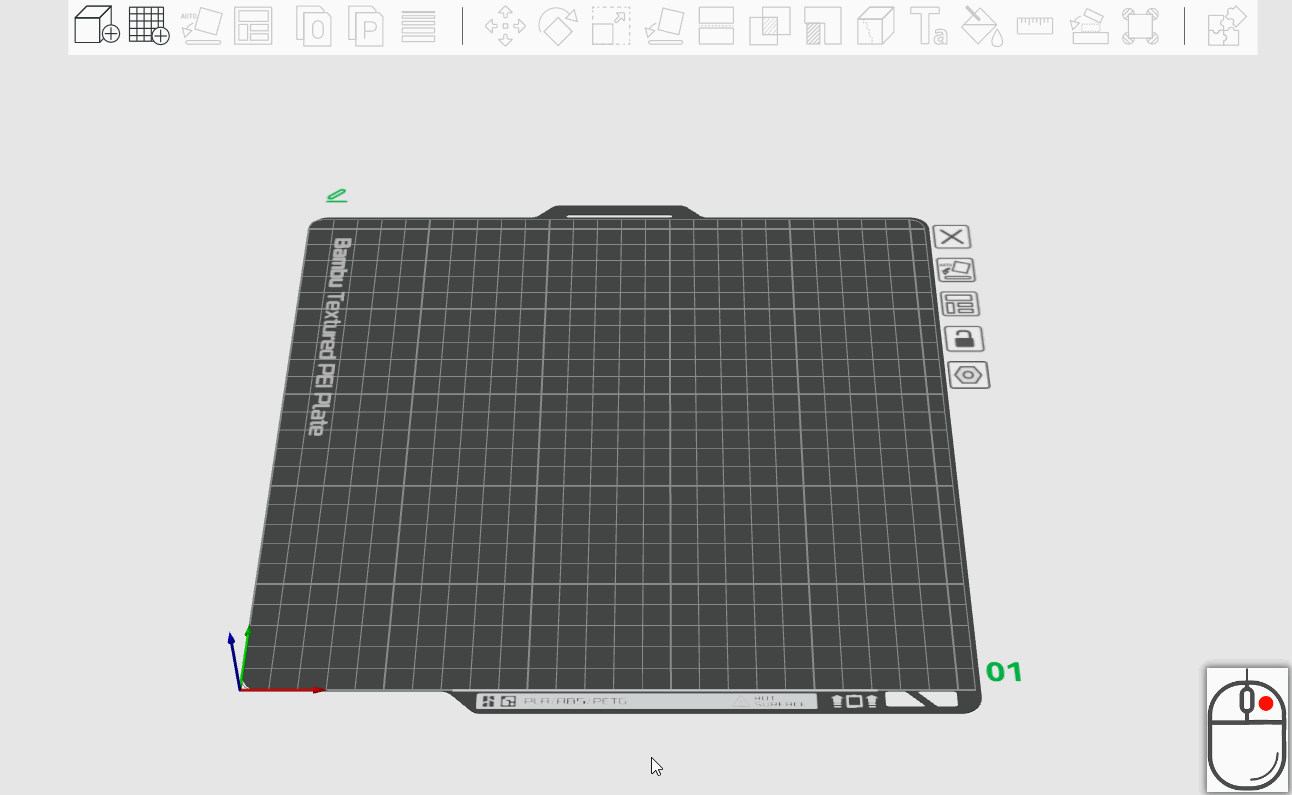Image resolution: width=1292 pixels, height=795 pixels.
Task: Open the Assembly view puzzle icon
Action: click(x=1227, y=26)
